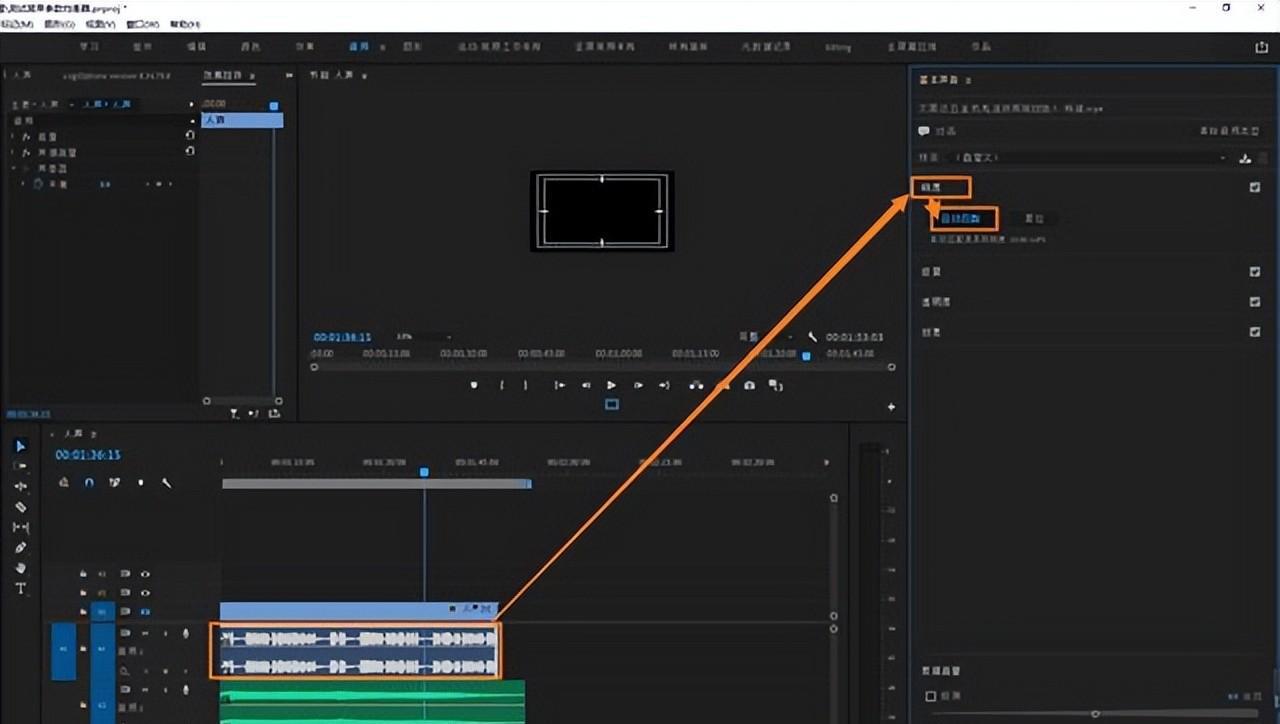This screenshot has height=724, width=1280.
Task: Click the Lift button in Program monitor
Action: pos(696,385)
